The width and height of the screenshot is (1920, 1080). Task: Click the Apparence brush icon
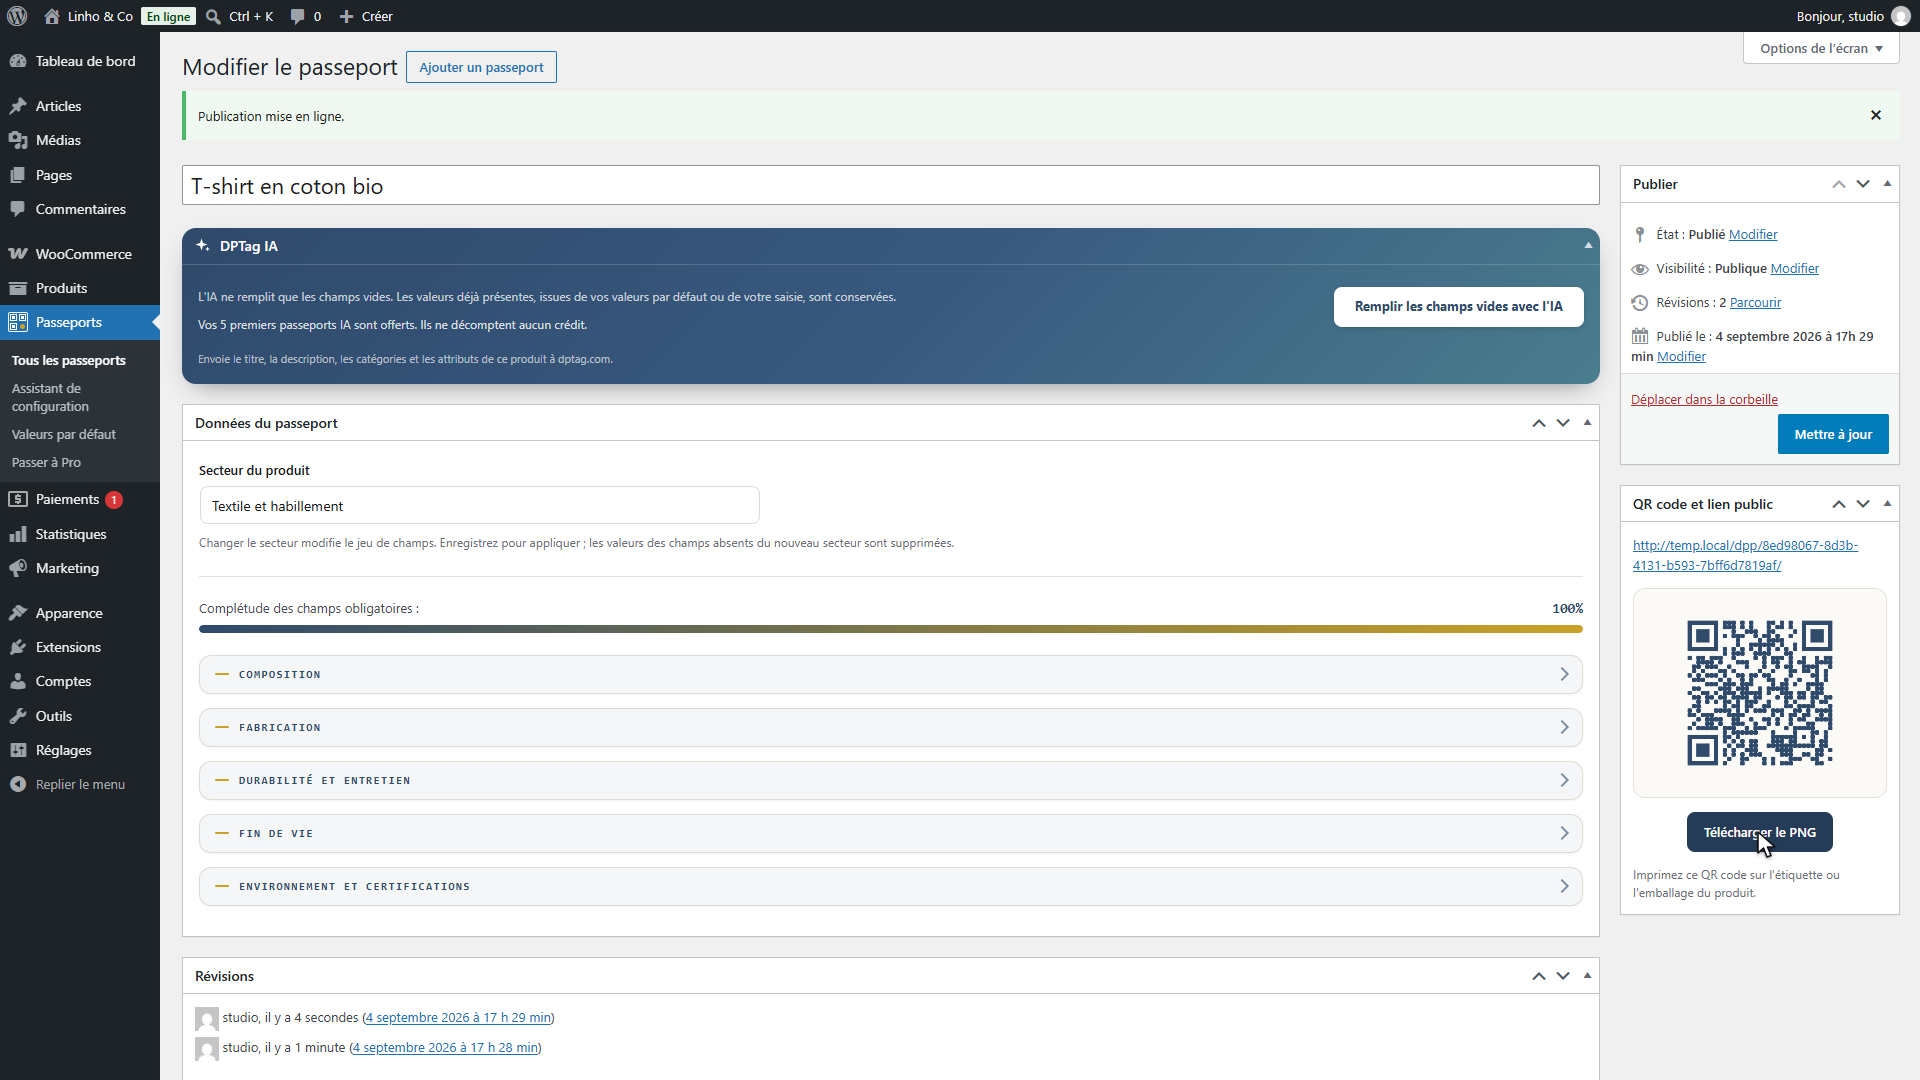(18, 613)
